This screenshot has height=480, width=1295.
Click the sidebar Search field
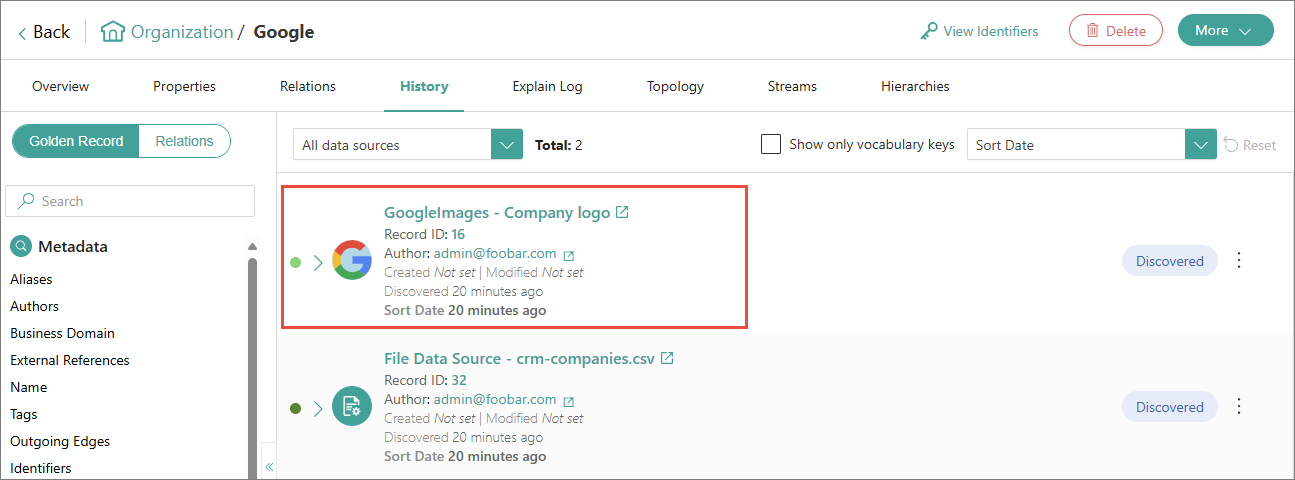pyautogui.click(x=130, y=201)
